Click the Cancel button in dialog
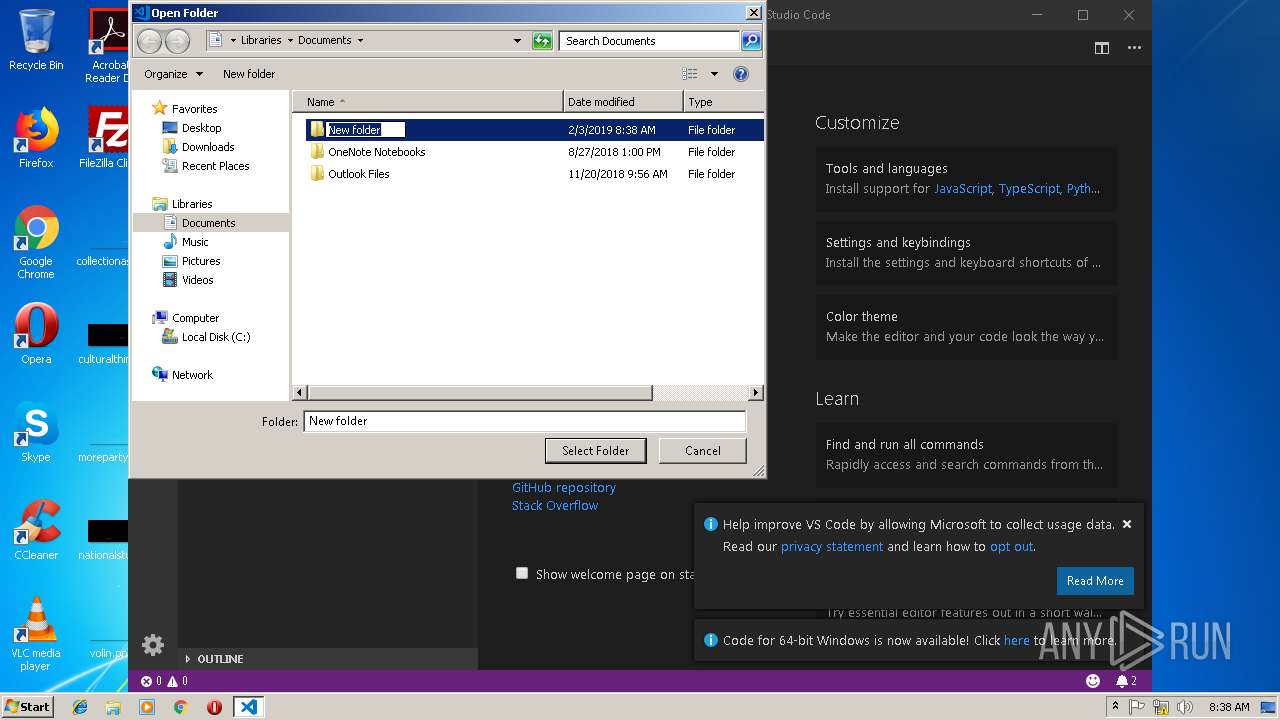This screenshot has width=1280, height=720. coord(702,451)
